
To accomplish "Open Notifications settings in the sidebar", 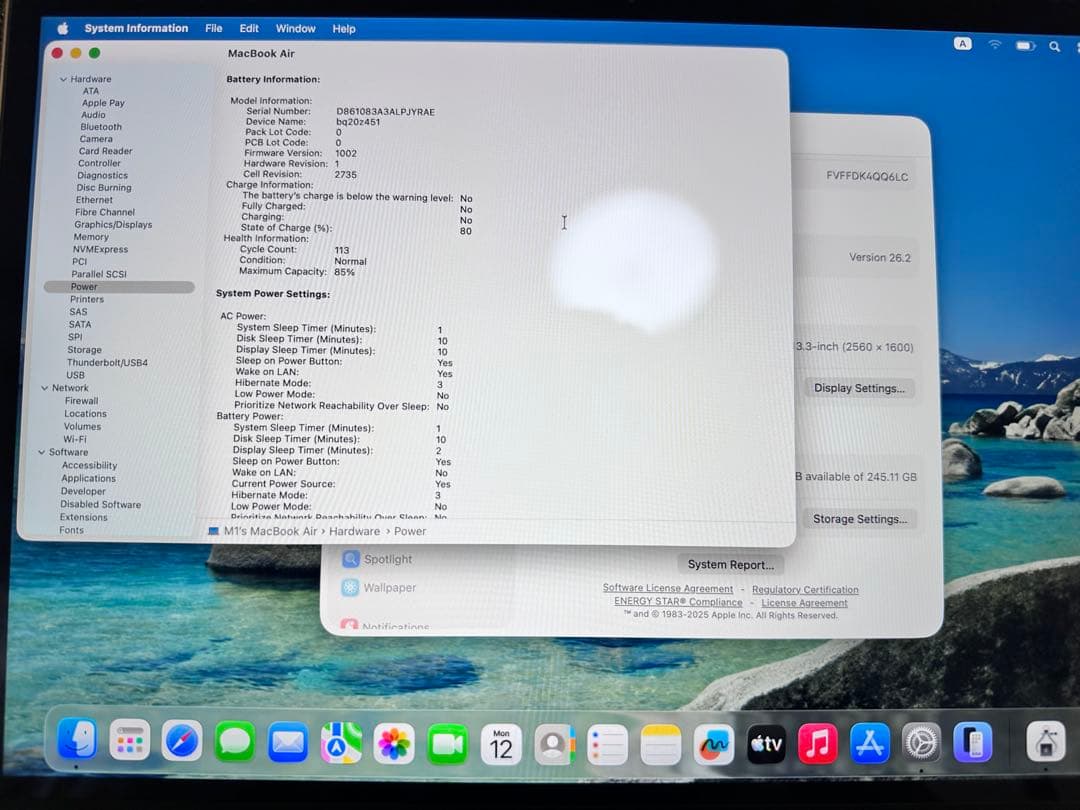I will tap(393, 625).
